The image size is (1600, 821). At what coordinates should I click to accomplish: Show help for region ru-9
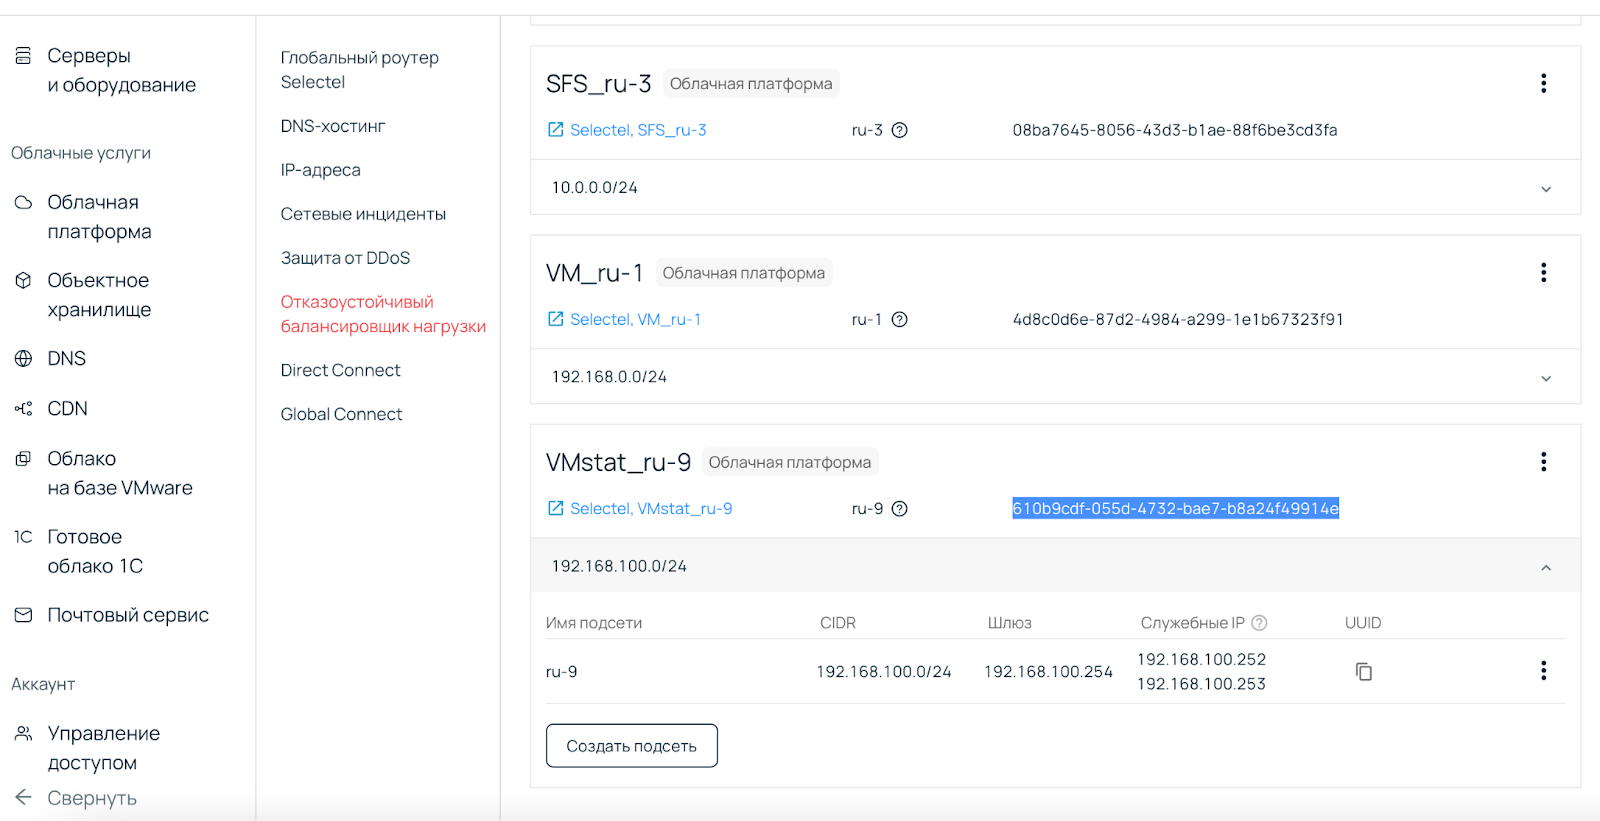[x=899, y=508]
